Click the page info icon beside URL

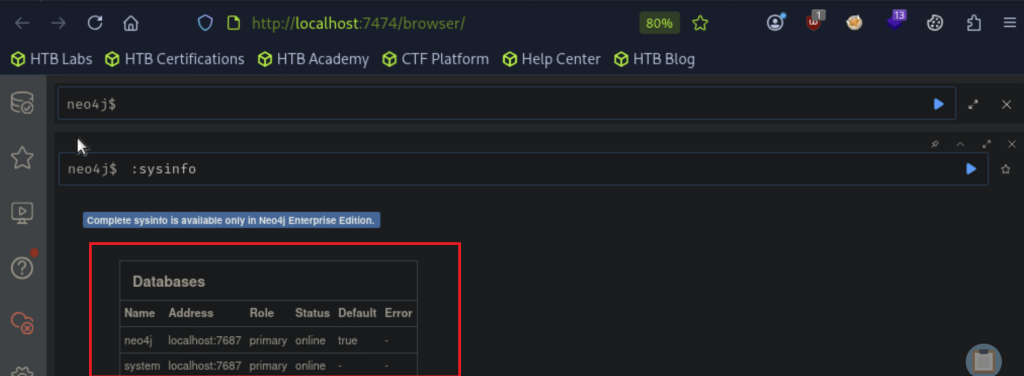click(233, 24)
